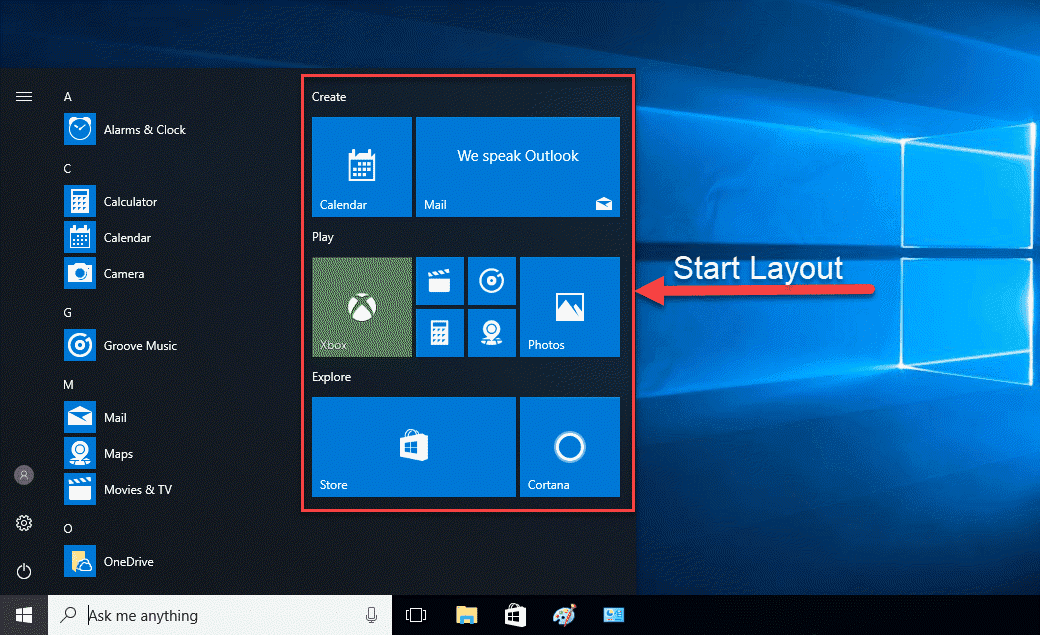
Task: Click the Power icon in the sidebar
Action: [23, 571]
